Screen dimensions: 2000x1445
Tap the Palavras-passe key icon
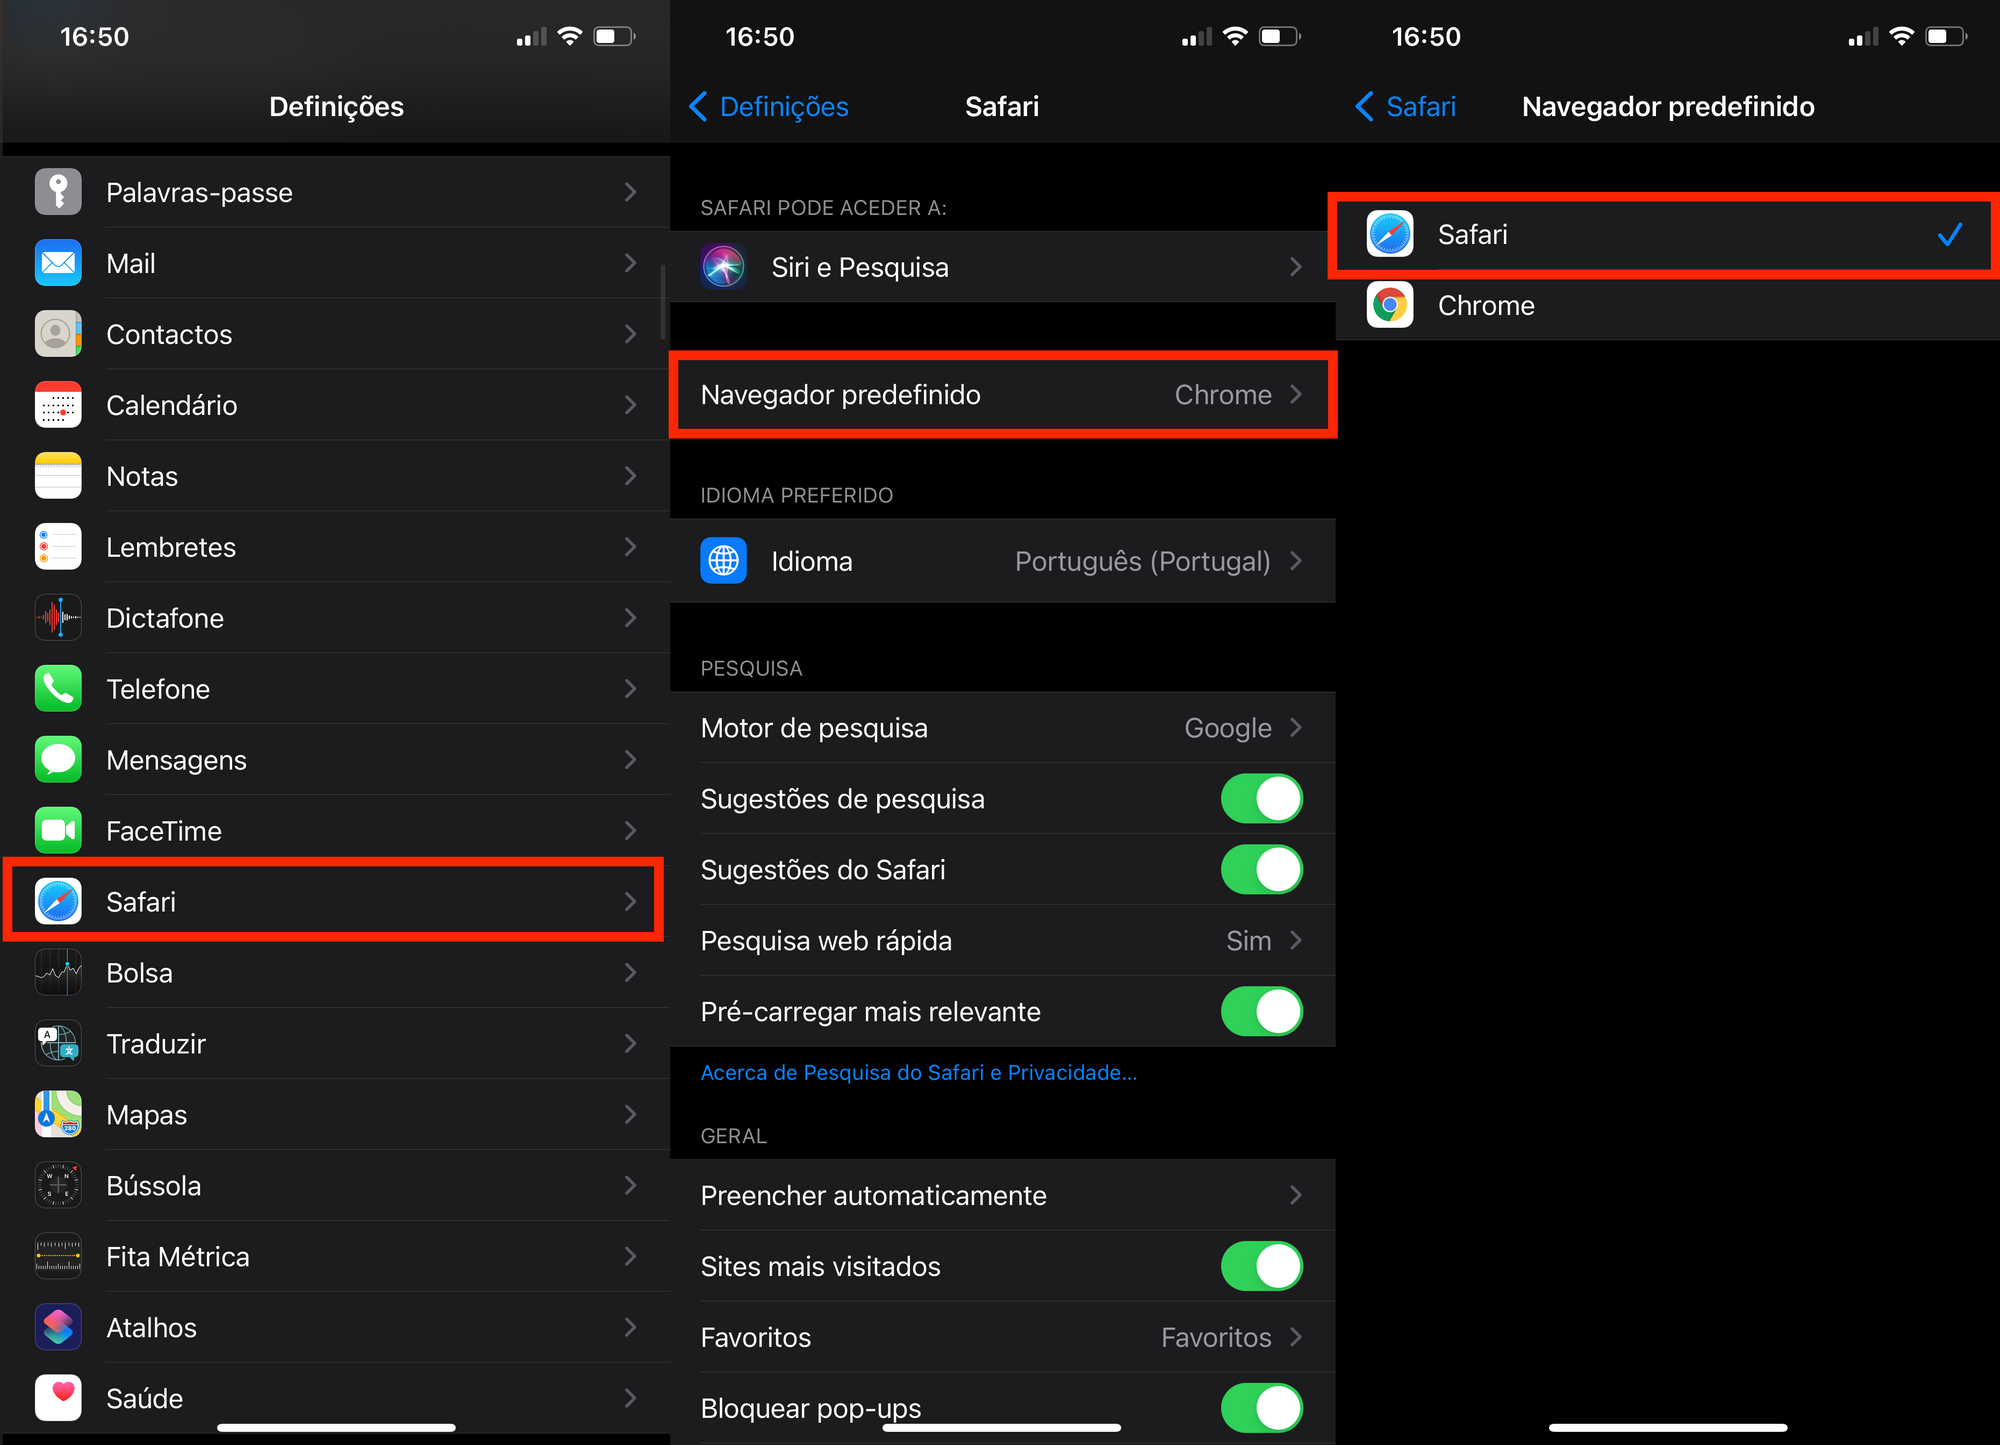coord(58,192)
